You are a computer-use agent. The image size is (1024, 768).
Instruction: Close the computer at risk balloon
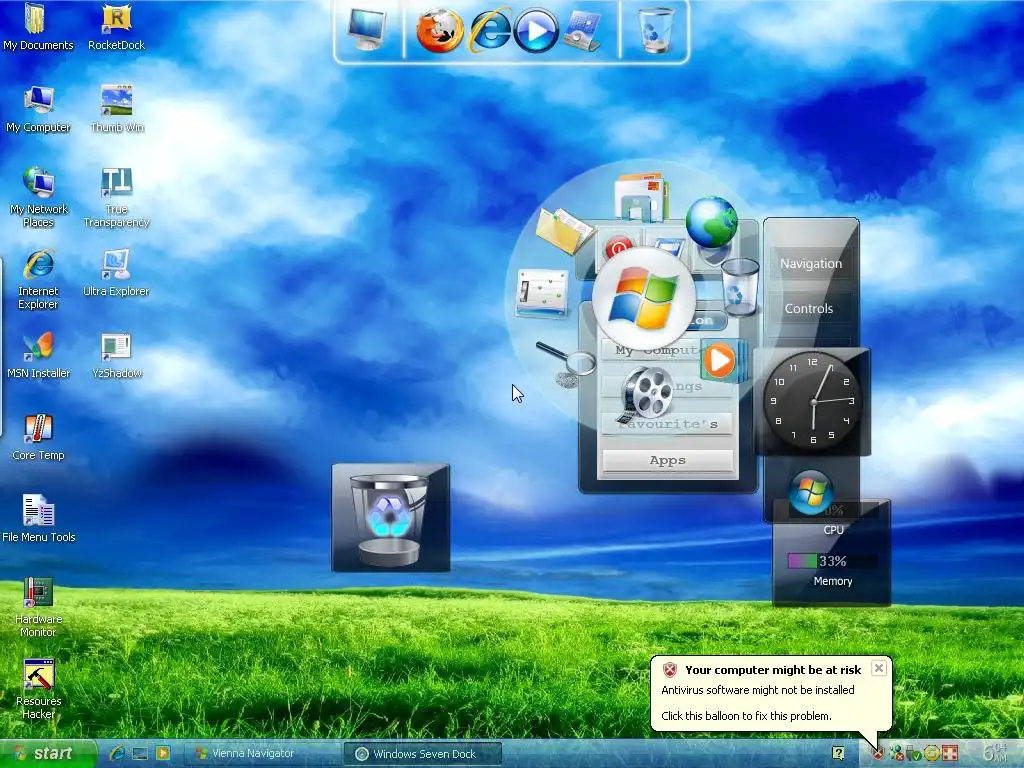pyautogui.click(x=879, y=668)
